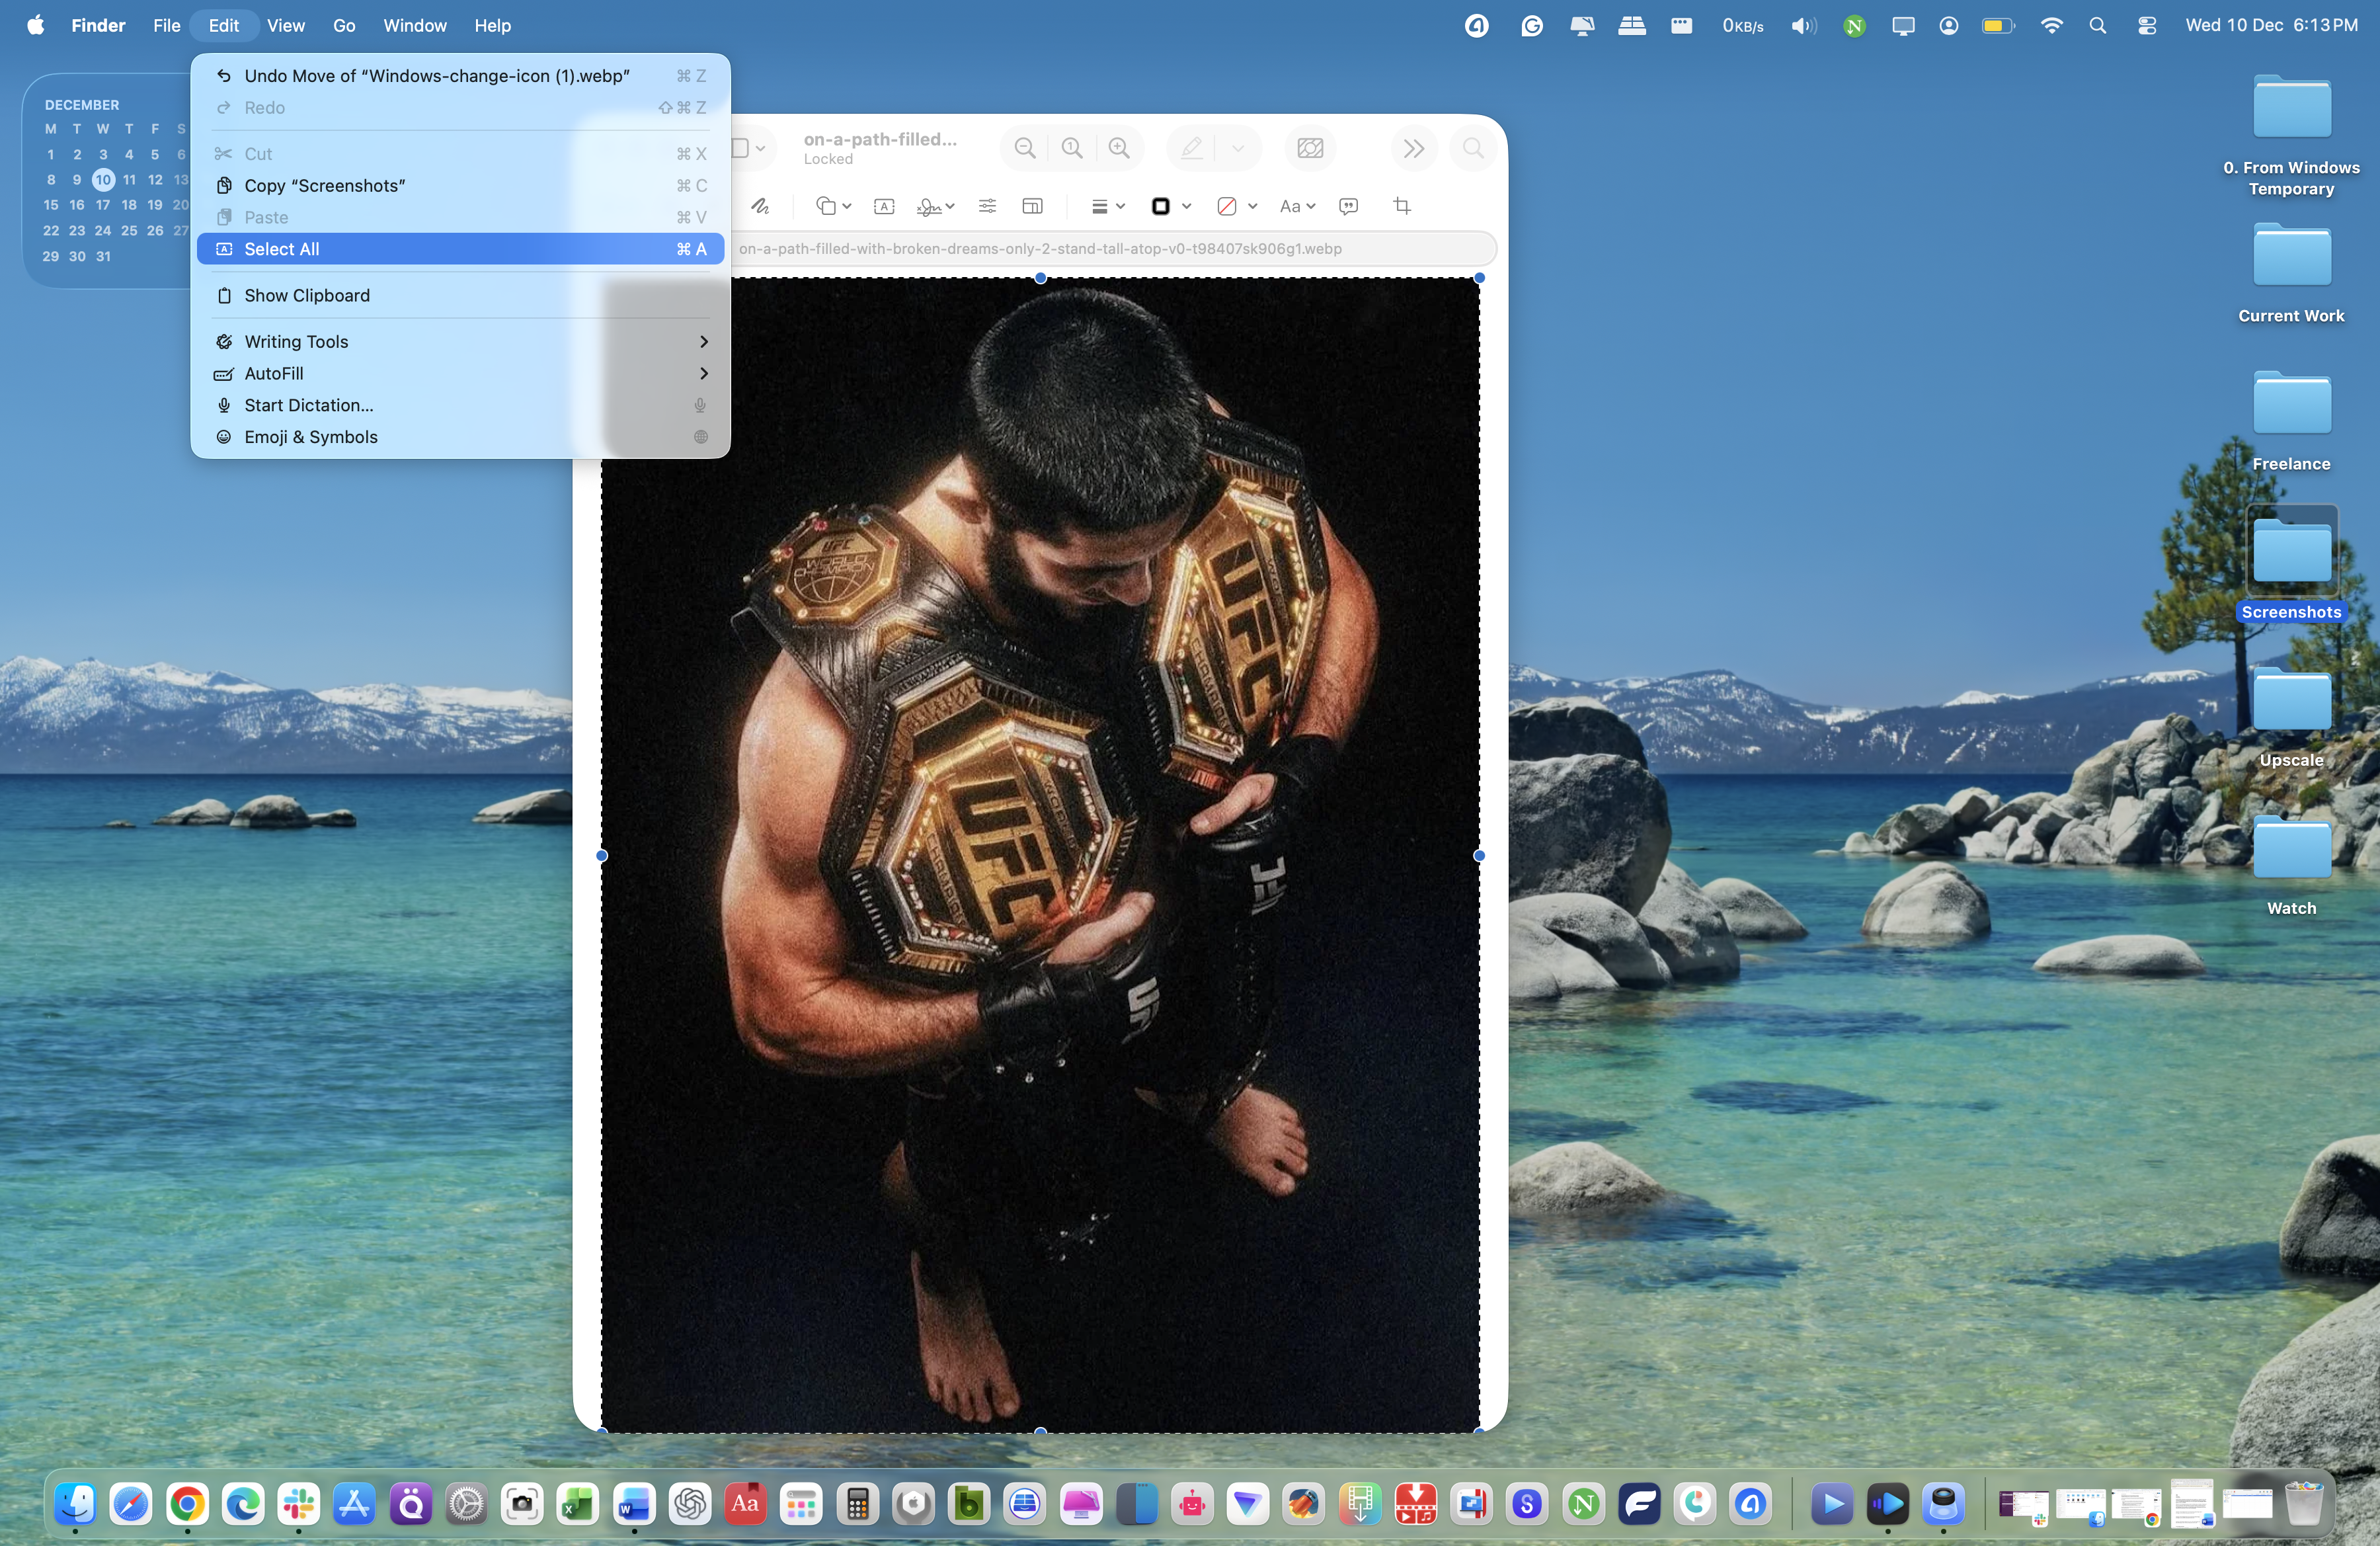Expand the toolbar overflow double-chevron in Preview
Screen dimensions: 2380x1546
click(x=1413, y=148)
